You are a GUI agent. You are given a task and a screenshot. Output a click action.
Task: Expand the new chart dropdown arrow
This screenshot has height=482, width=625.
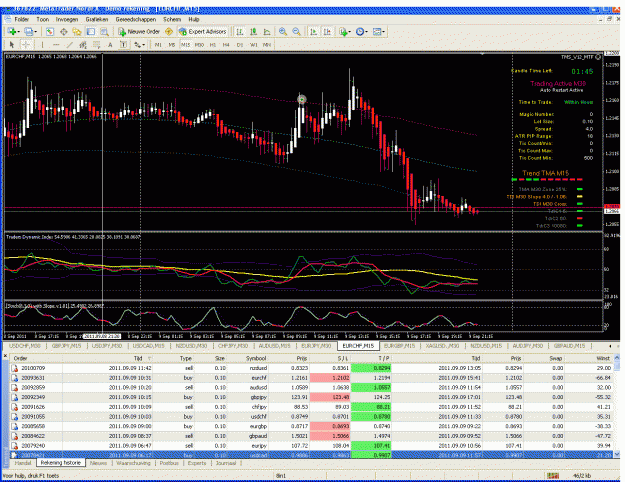(x=19, y=31)
